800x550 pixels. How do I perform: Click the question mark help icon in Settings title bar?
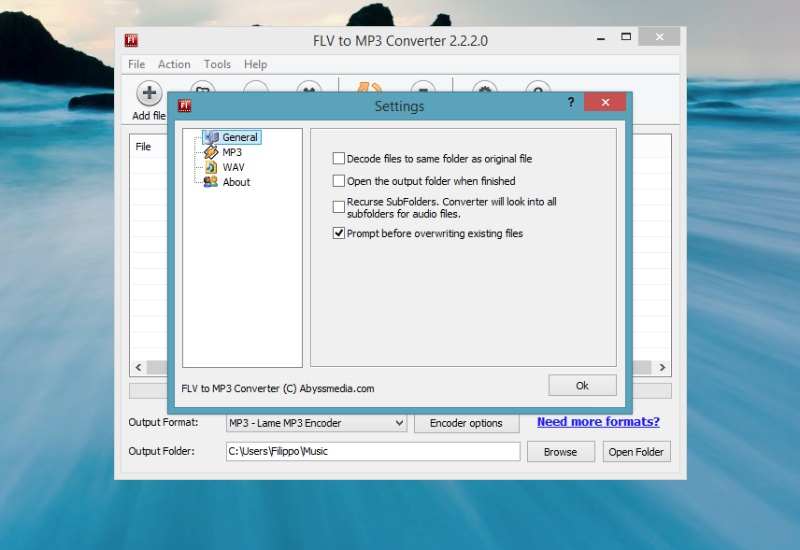[569, 102]
